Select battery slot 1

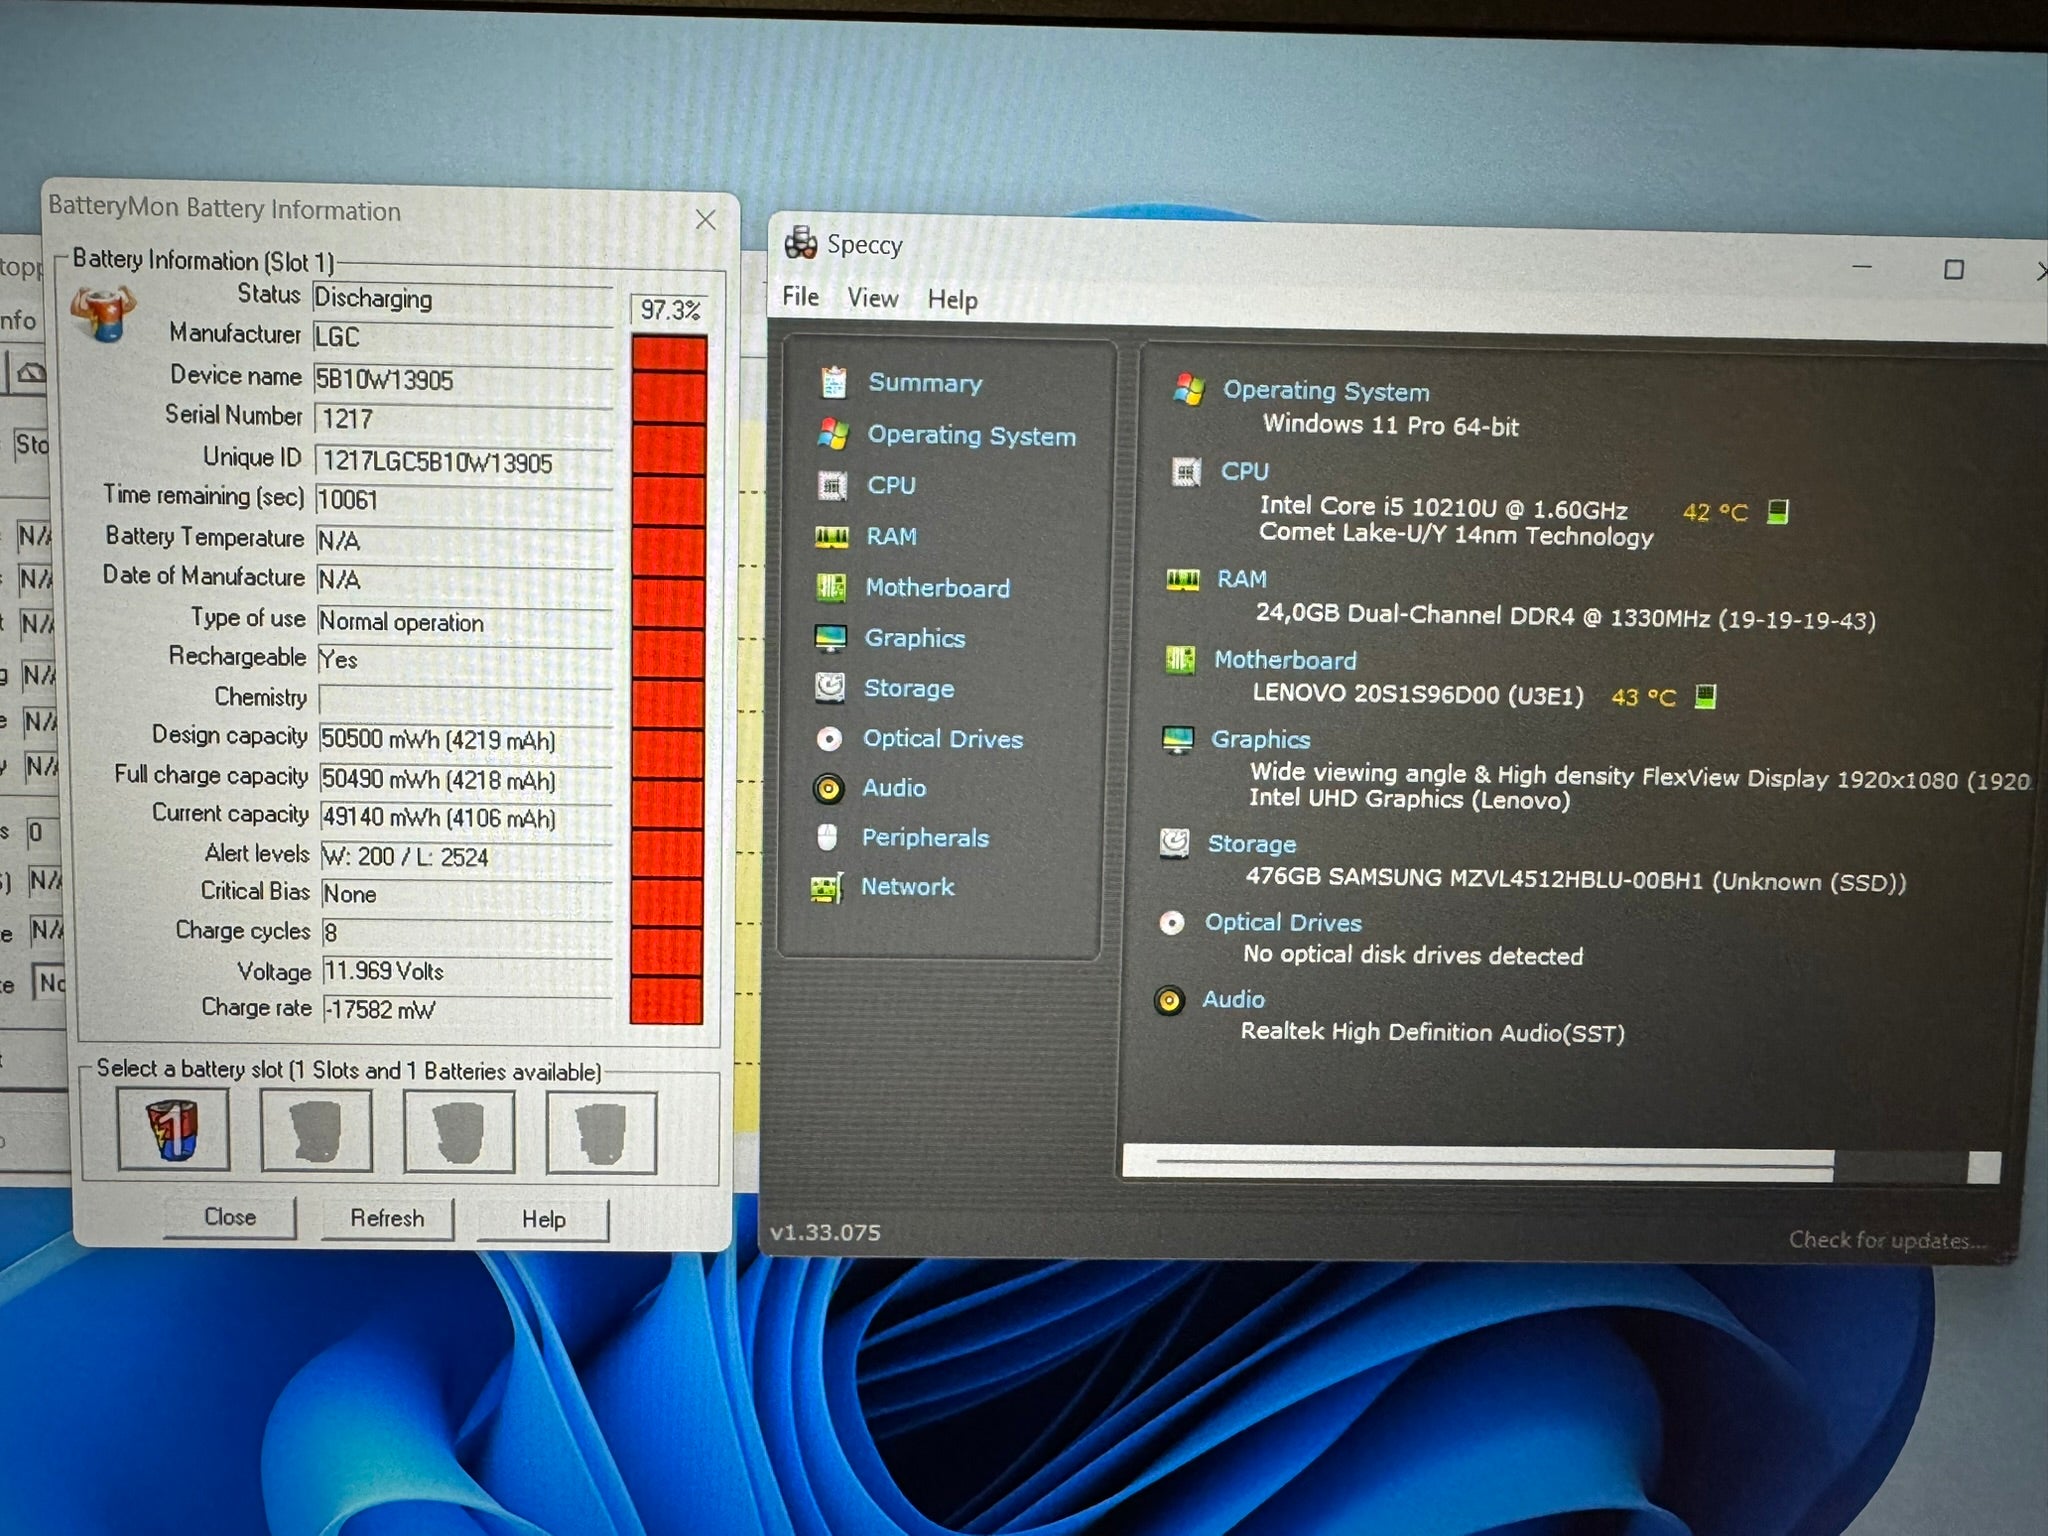coord(173,1129)
